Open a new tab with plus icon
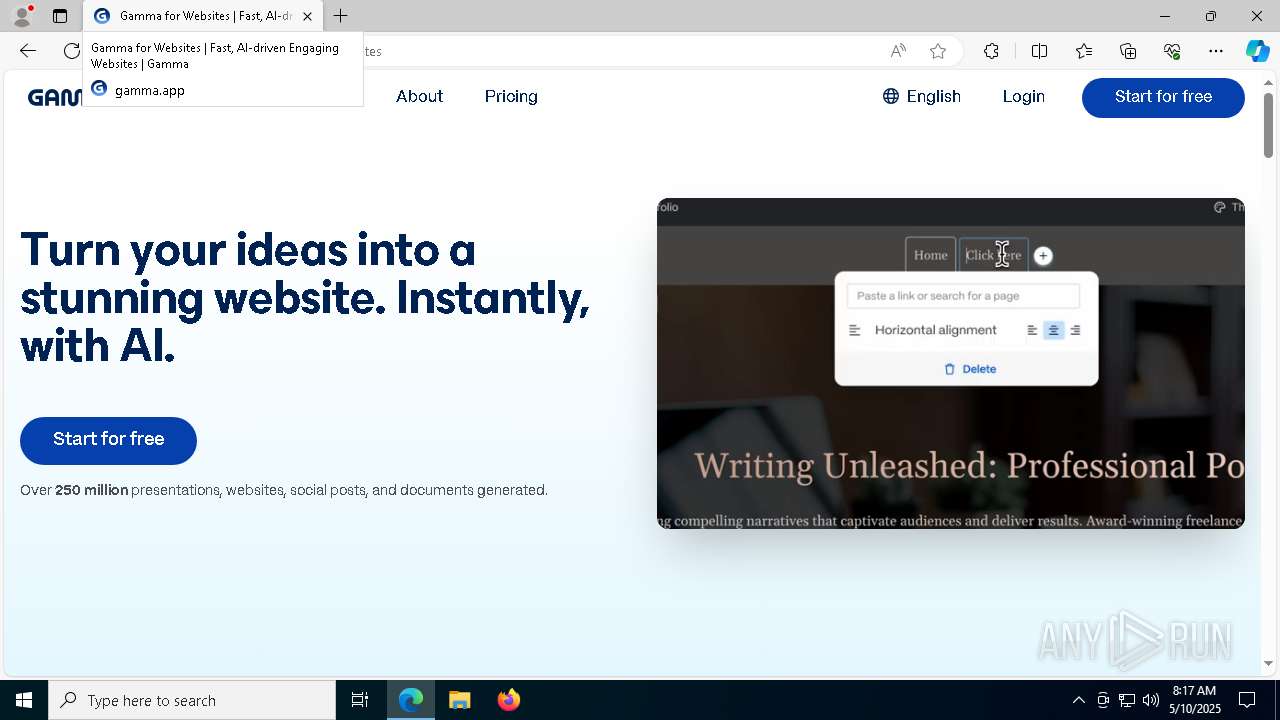1280x720 pixels. (341, 16)
